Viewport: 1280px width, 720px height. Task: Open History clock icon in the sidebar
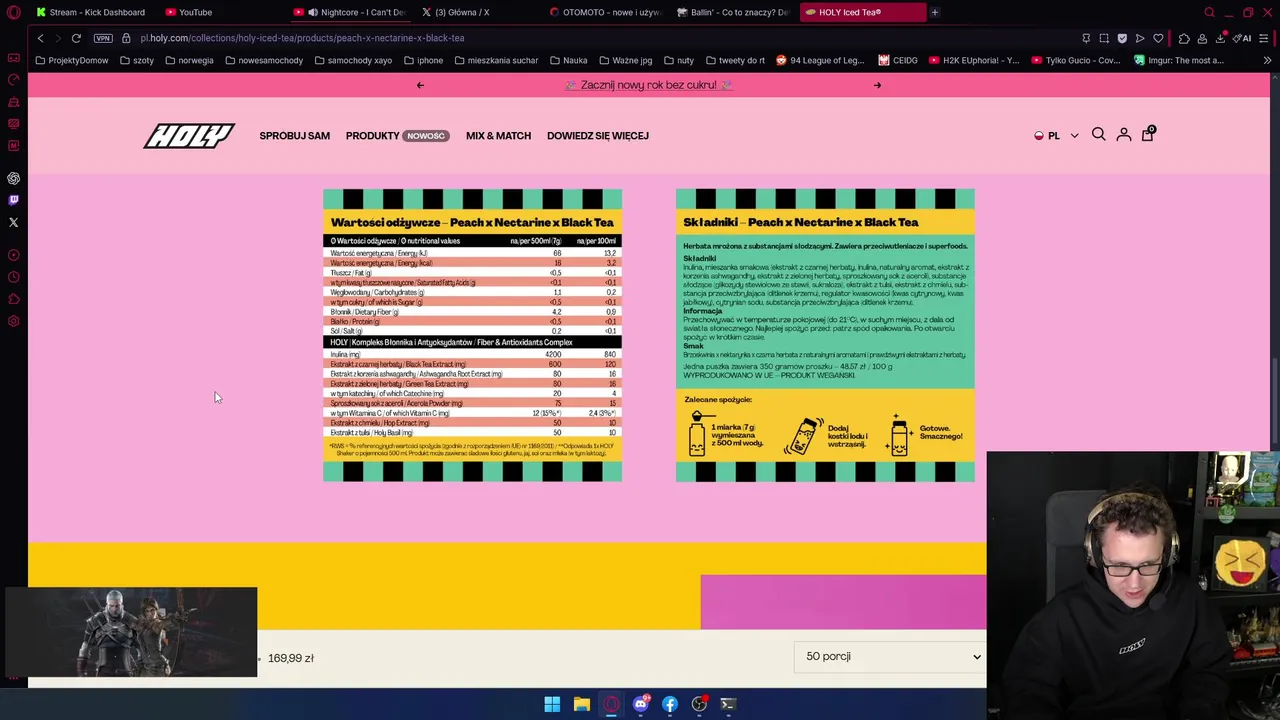pyautogui.click(x=14, y=277)
